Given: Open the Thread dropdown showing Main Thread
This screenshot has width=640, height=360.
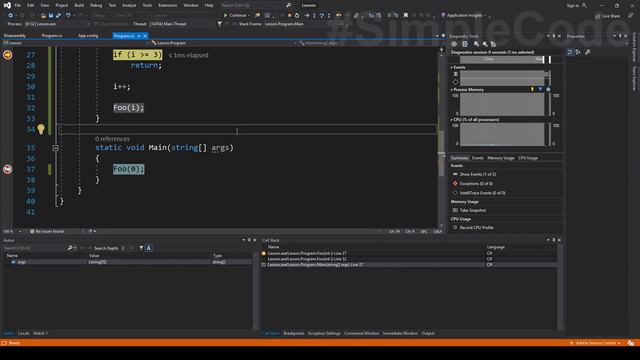Looking at the screenshot, I should point(182,24).
